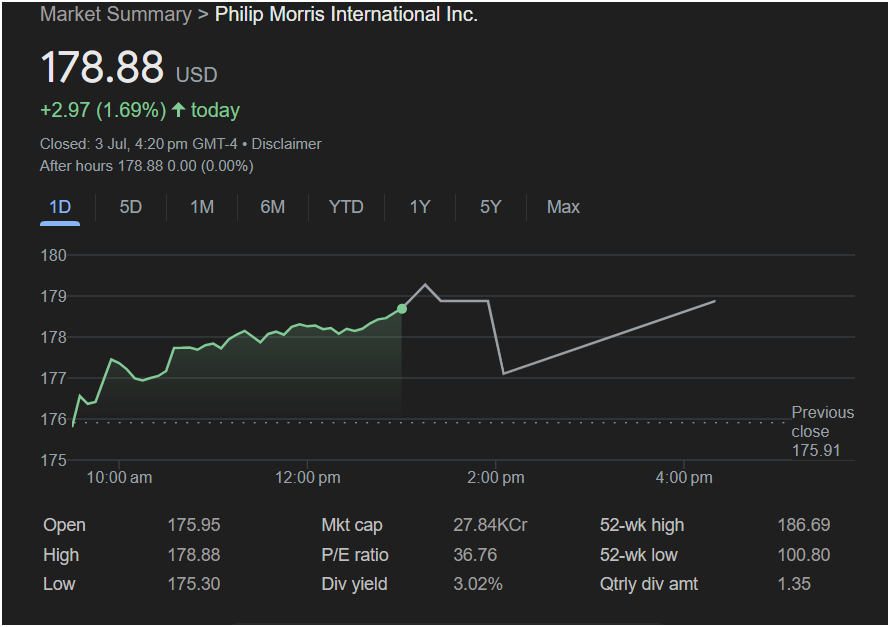Switch to the 5D chart range
The width and height of the screenshot is (890, 627).
131,207
